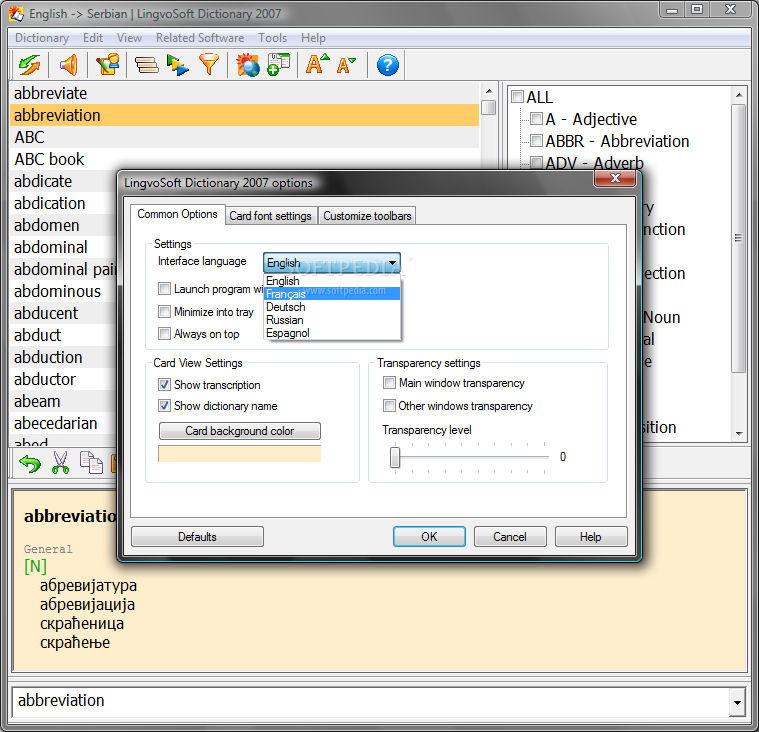The width and height of the screenshot is (759, 732).
Task: Check the ALL parts of speech box
Action: pyautogui.click(x=517, y=96)
